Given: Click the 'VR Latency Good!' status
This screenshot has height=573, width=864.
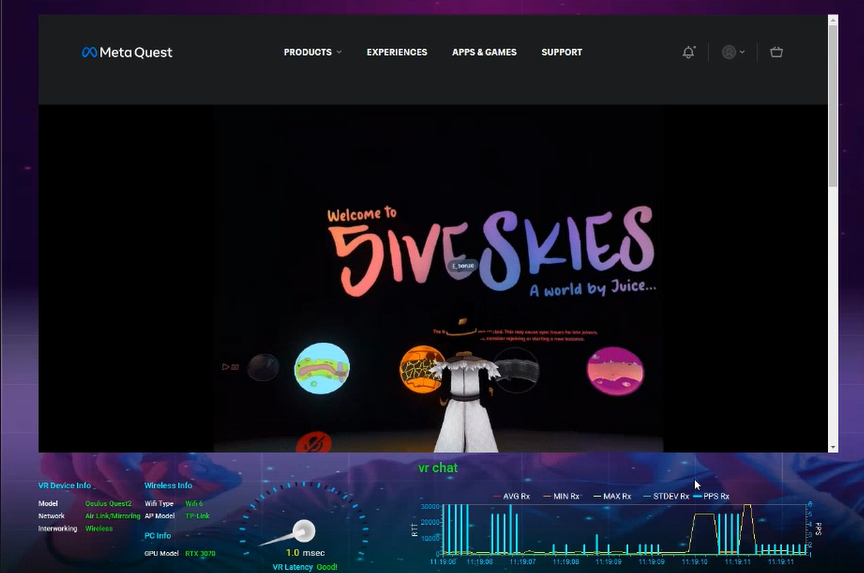Looking at the screenshot, I should [305, 567].
